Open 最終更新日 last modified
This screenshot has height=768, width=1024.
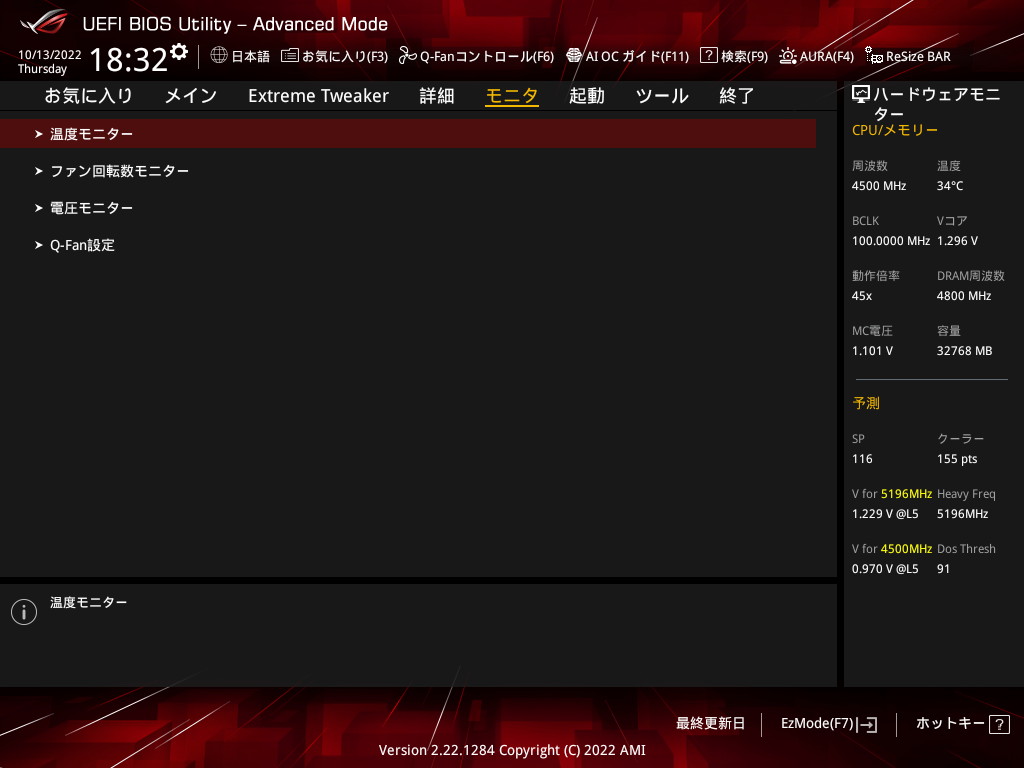(711, 724)
